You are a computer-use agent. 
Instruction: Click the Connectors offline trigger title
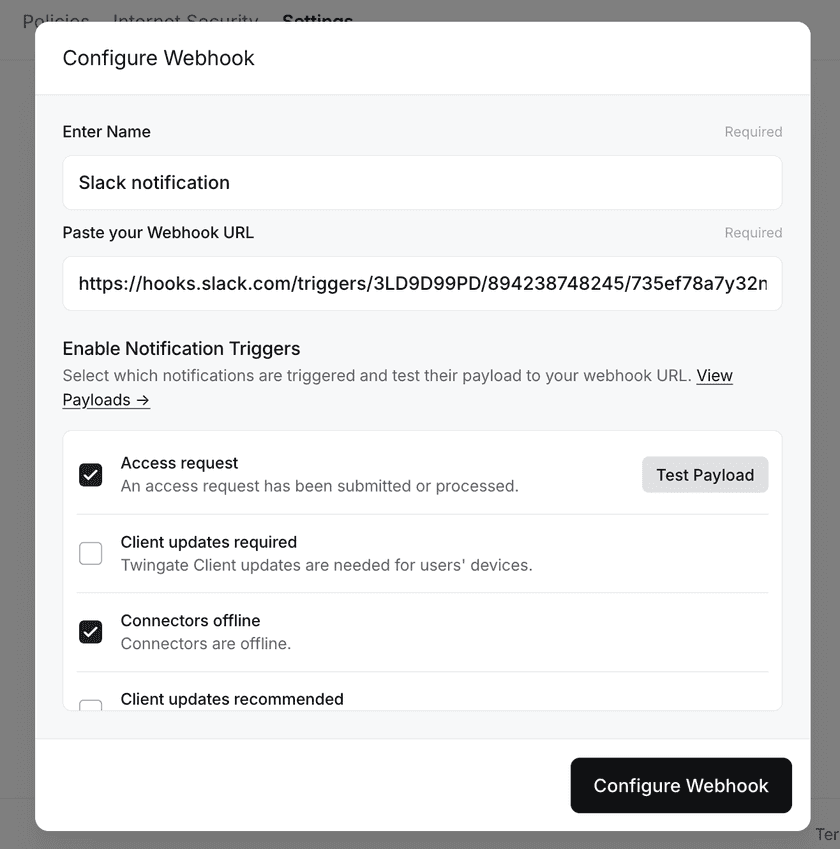[191, 621]
